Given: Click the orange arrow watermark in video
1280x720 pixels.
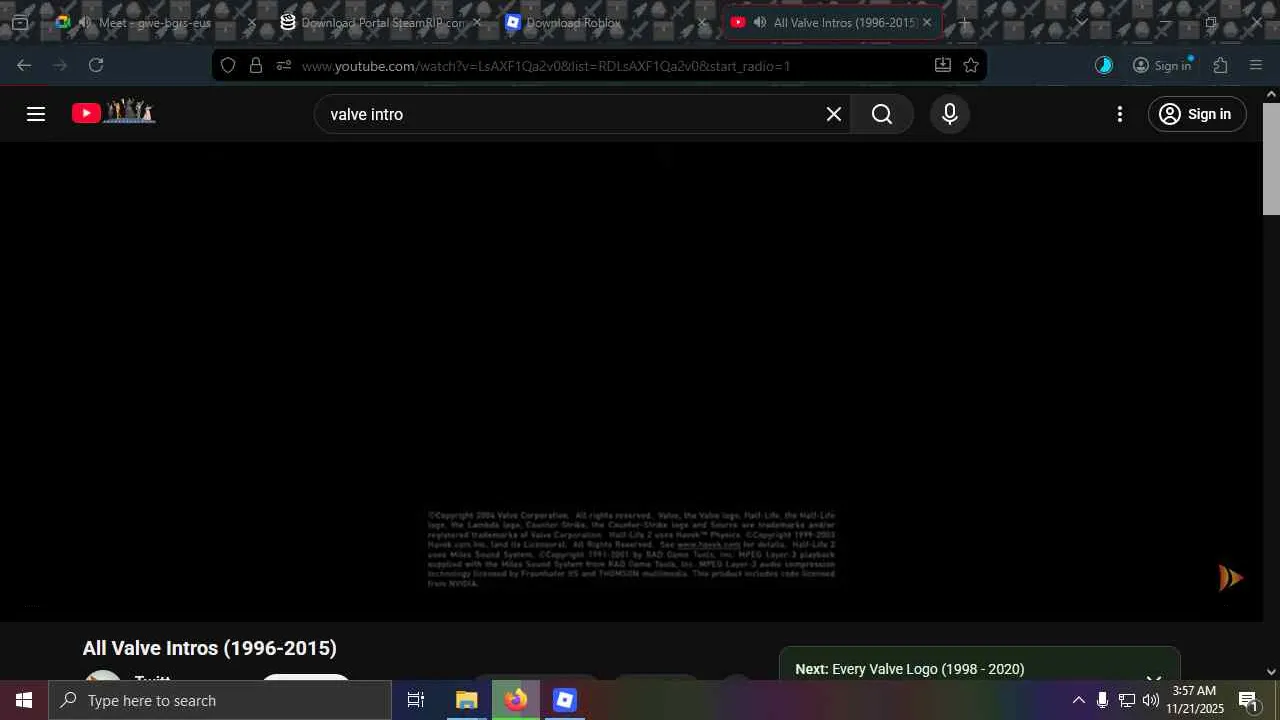Looking at the screenshot, I should 1230,578.
